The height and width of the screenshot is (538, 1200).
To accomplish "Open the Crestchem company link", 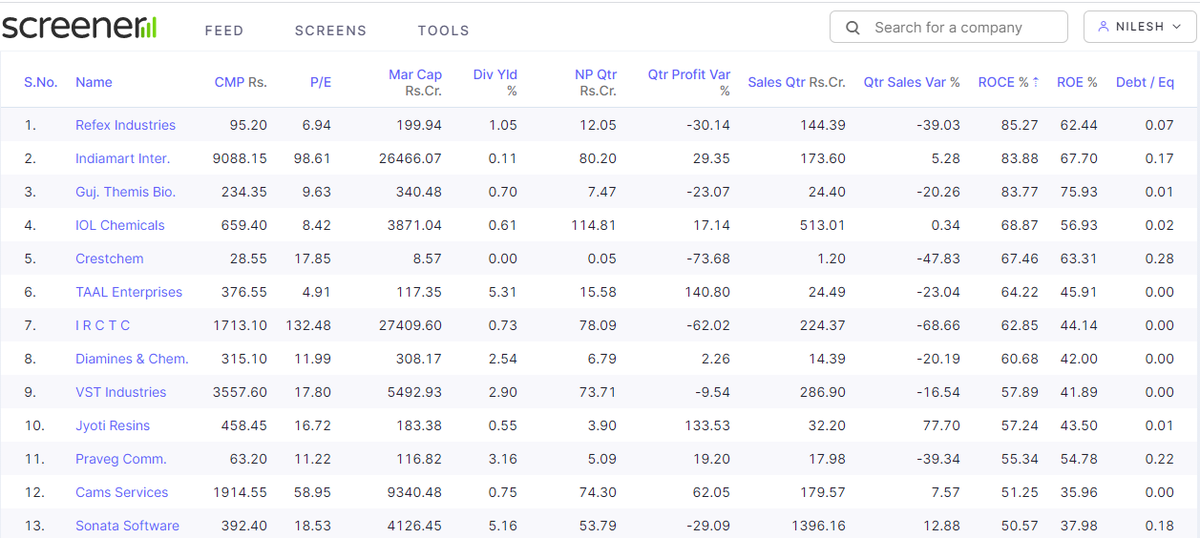I will coord(109,258).
